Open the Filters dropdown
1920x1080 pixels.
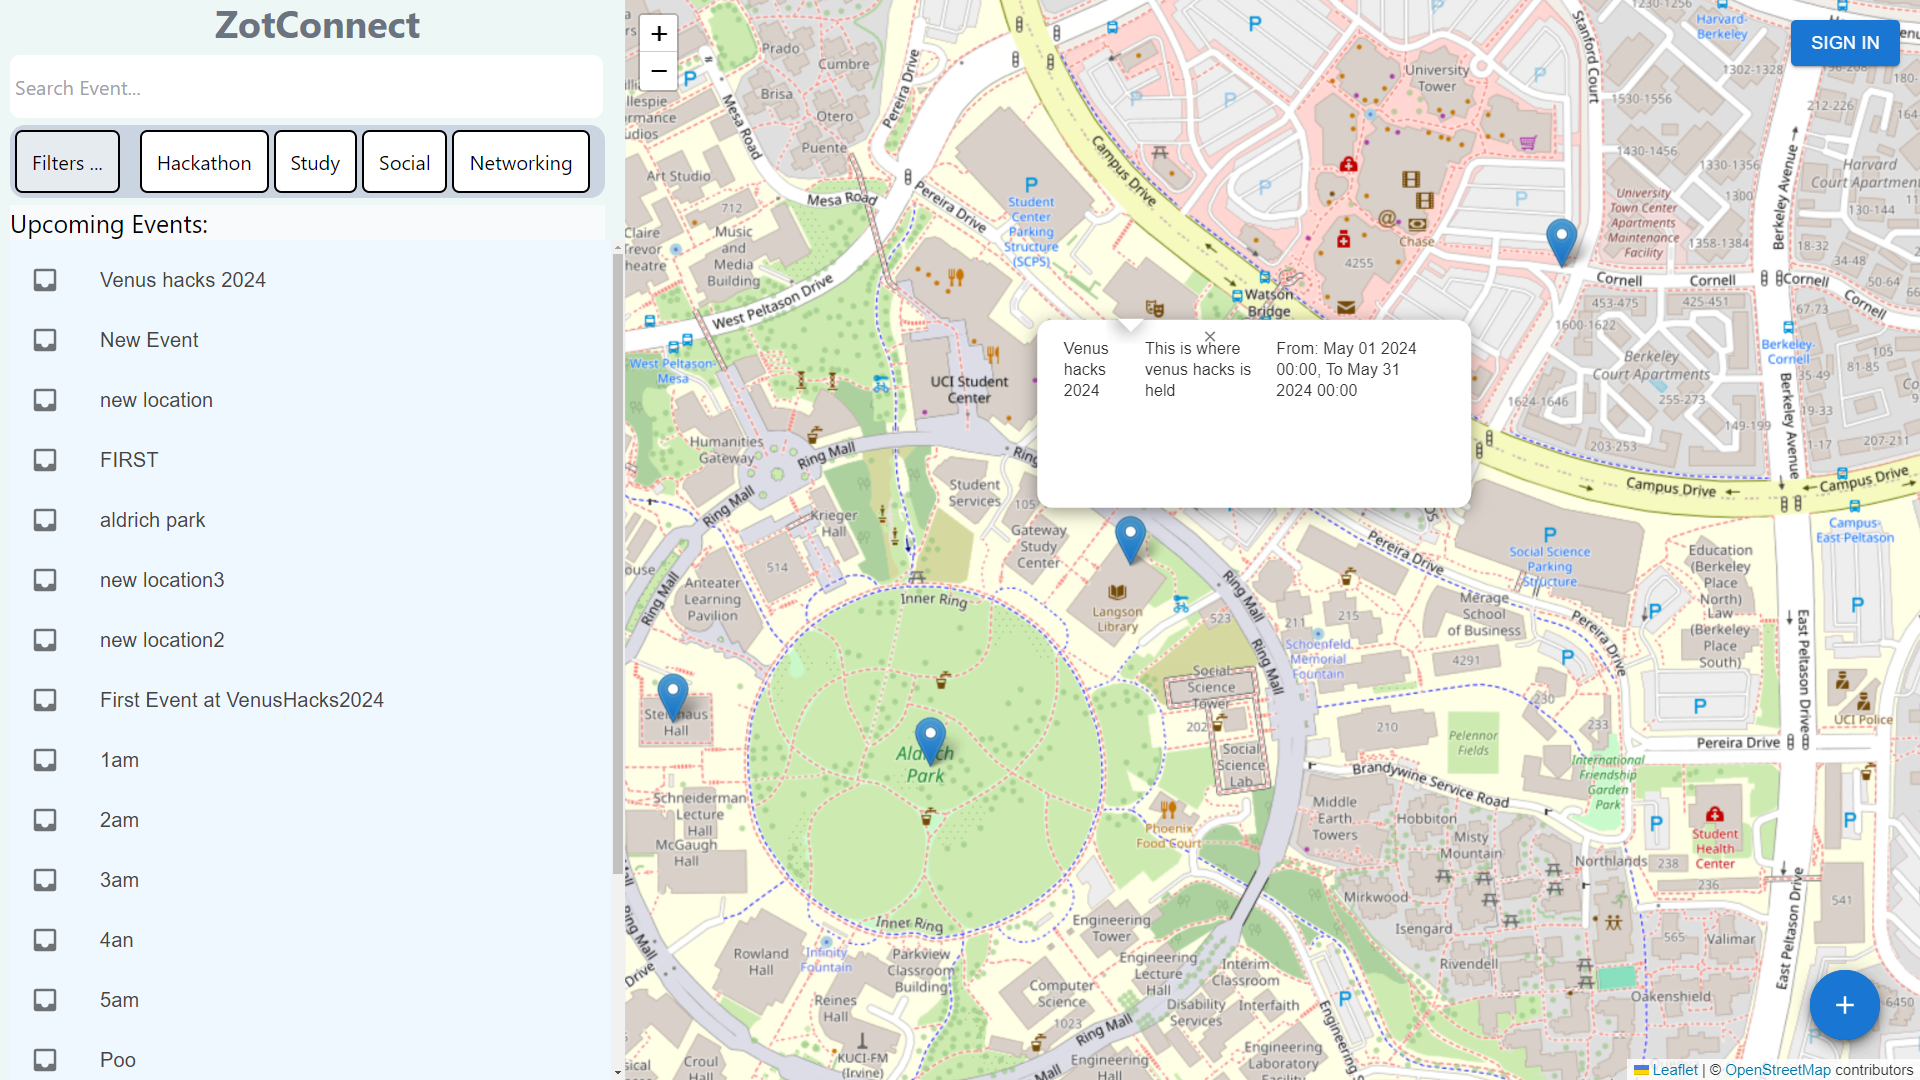(67, 162)
